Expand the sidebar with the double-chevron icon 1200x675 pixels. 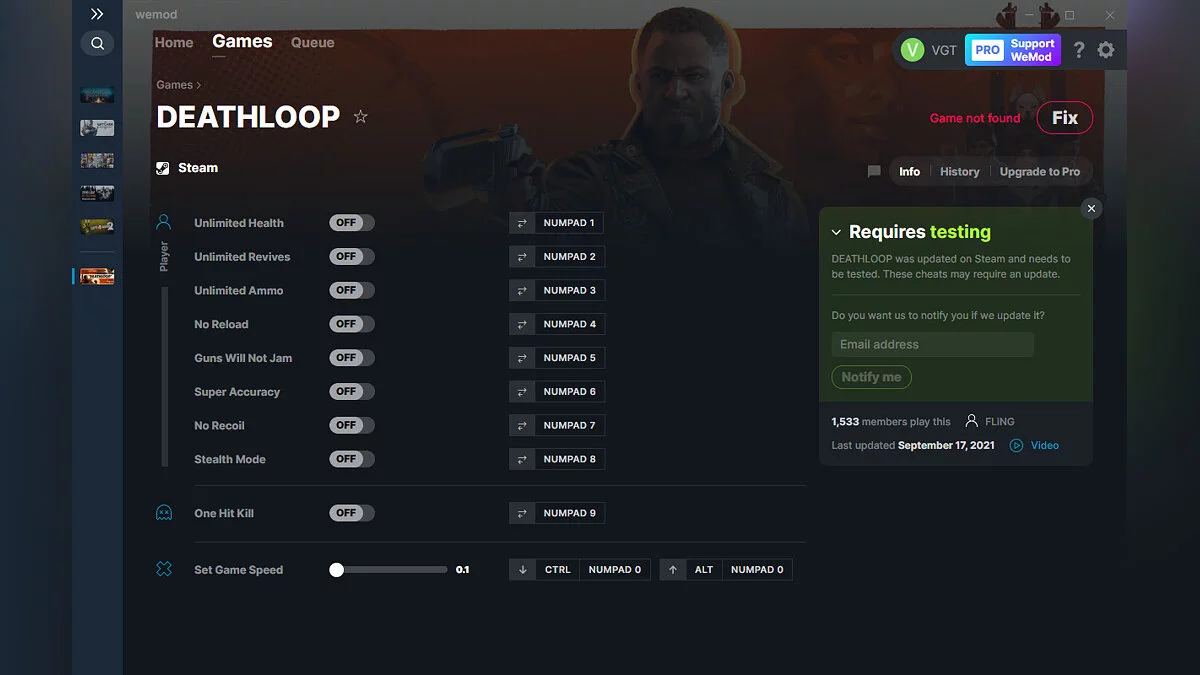tap(96, 14)
